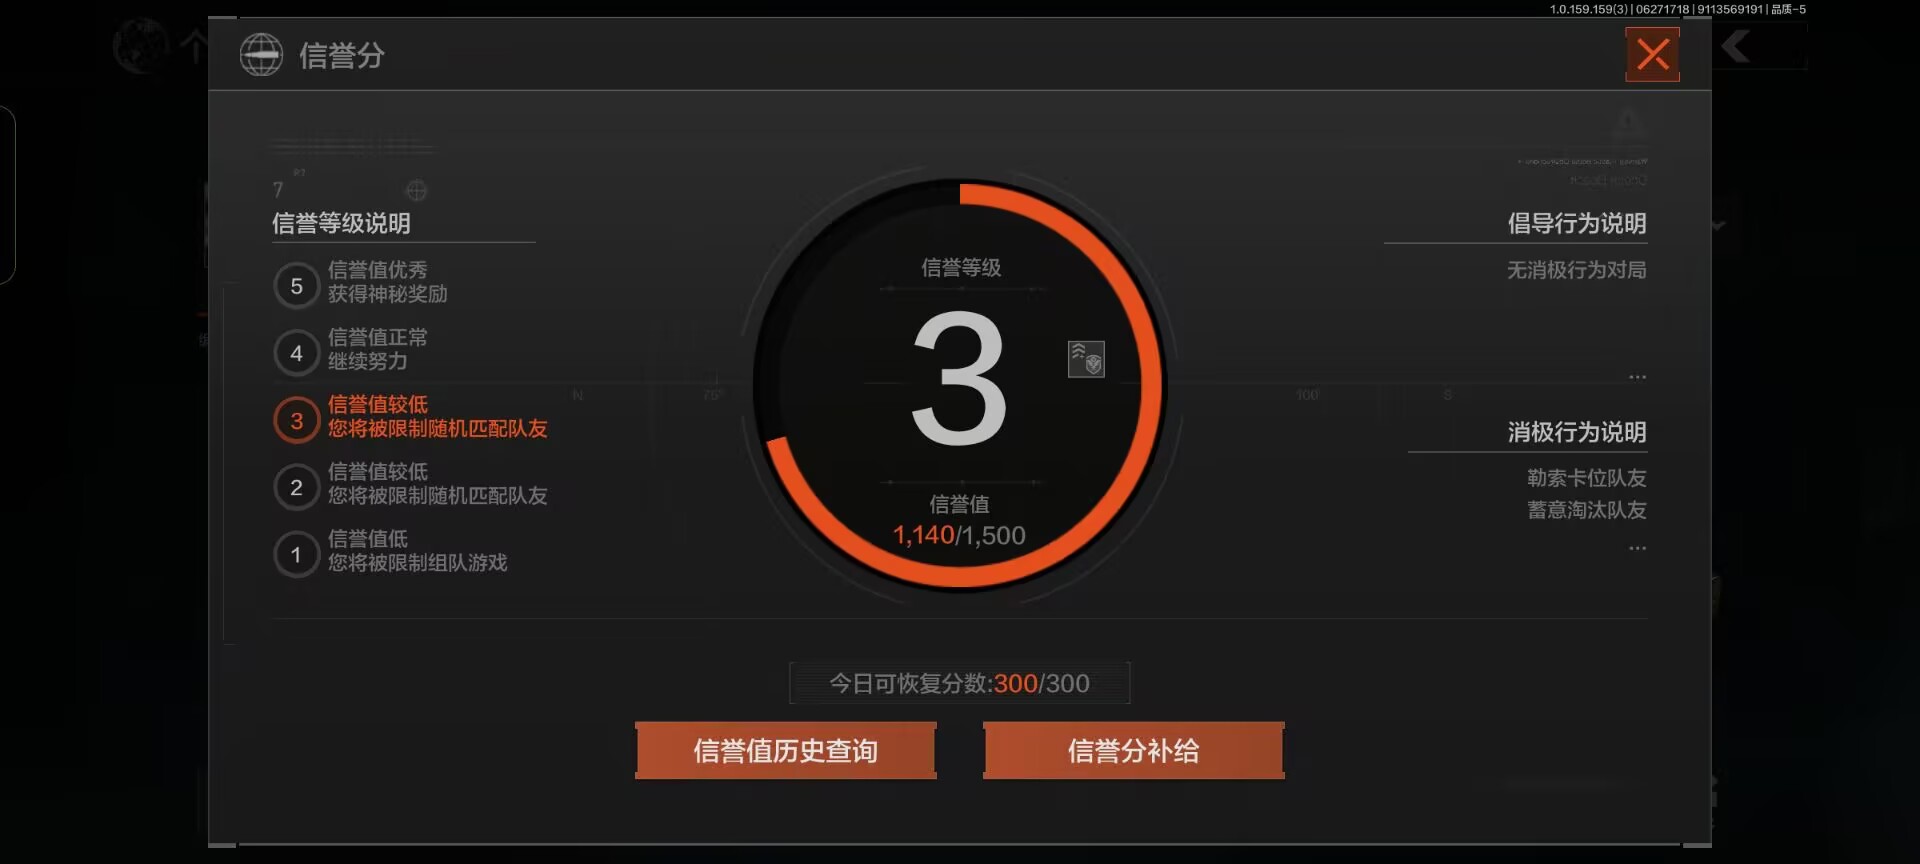Select the highlighted level 3 circle icon
The width and height of the screenshot is (1920, 864).
[296, 420]
